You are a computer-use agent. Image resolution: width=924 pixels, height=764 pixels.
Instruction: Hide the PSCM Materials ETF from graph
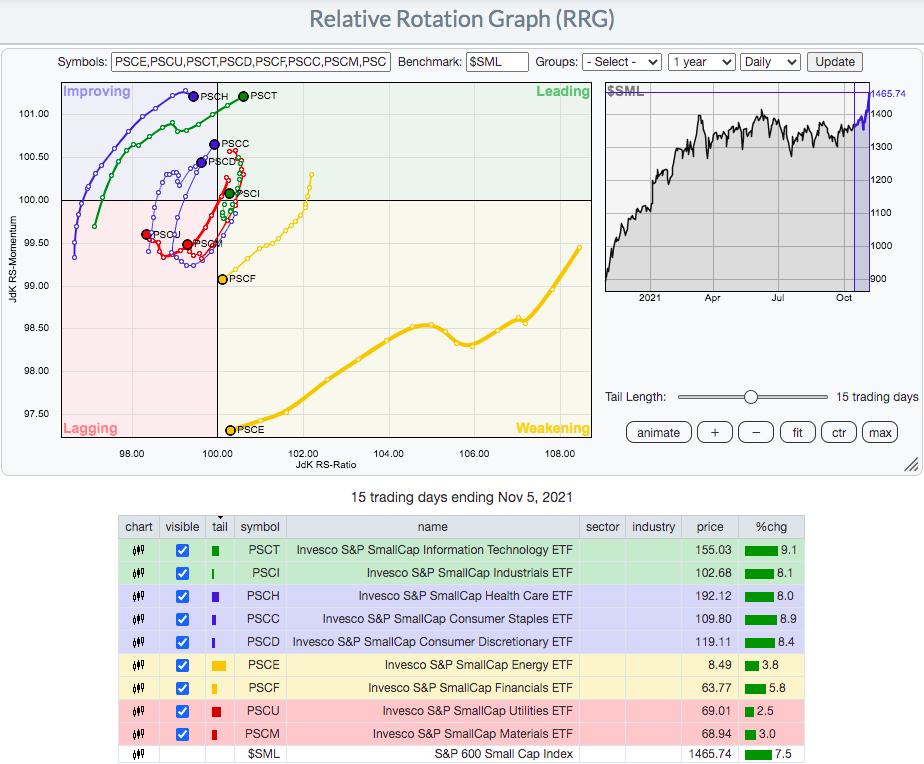click(182, 734)
